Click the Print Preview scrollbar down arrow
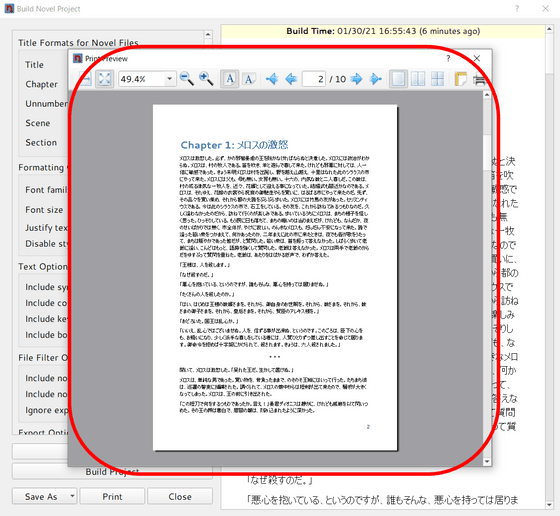This screenshot has width=560, height=516. pos(487,462)
